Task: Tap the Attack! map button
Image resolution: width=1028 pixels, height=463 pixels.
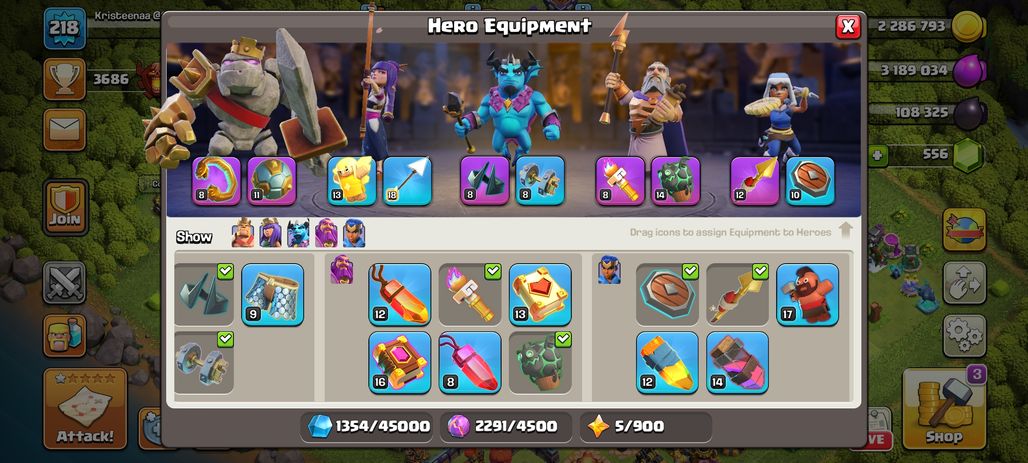Action: click(x=85, y=408)
